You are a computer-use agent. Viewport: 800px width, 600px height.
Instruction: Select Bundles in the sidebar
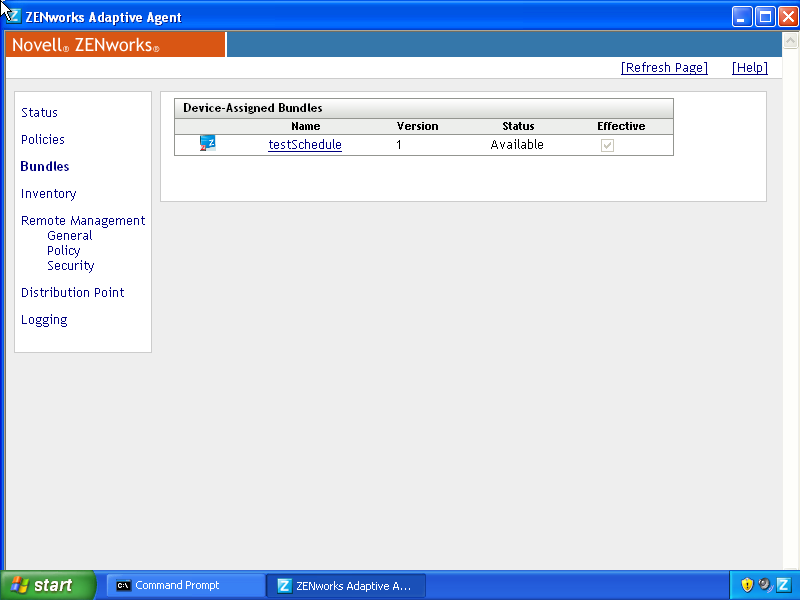coord(45,166)
